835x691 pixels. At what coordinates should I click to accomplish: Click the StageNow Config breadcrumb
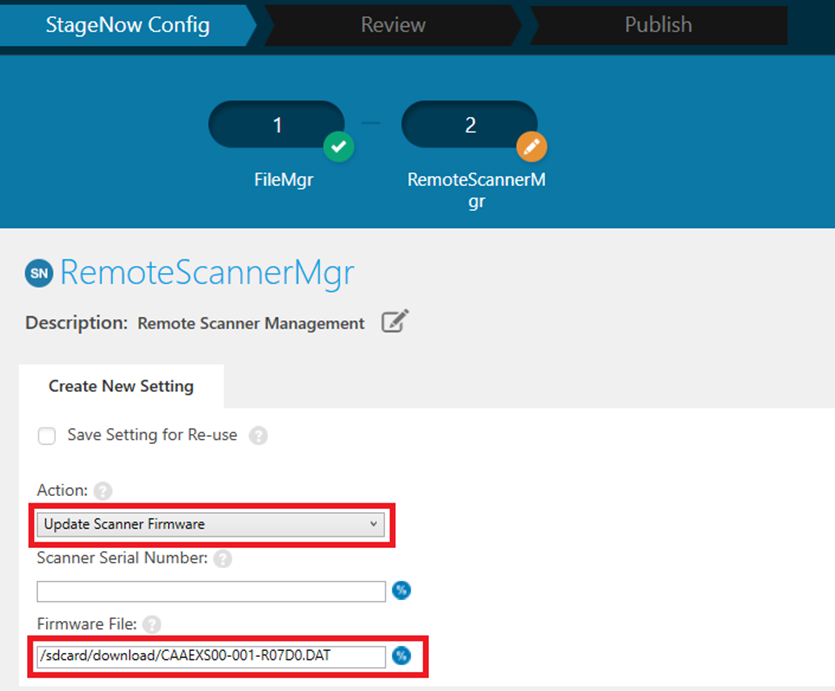pos(127,24)
